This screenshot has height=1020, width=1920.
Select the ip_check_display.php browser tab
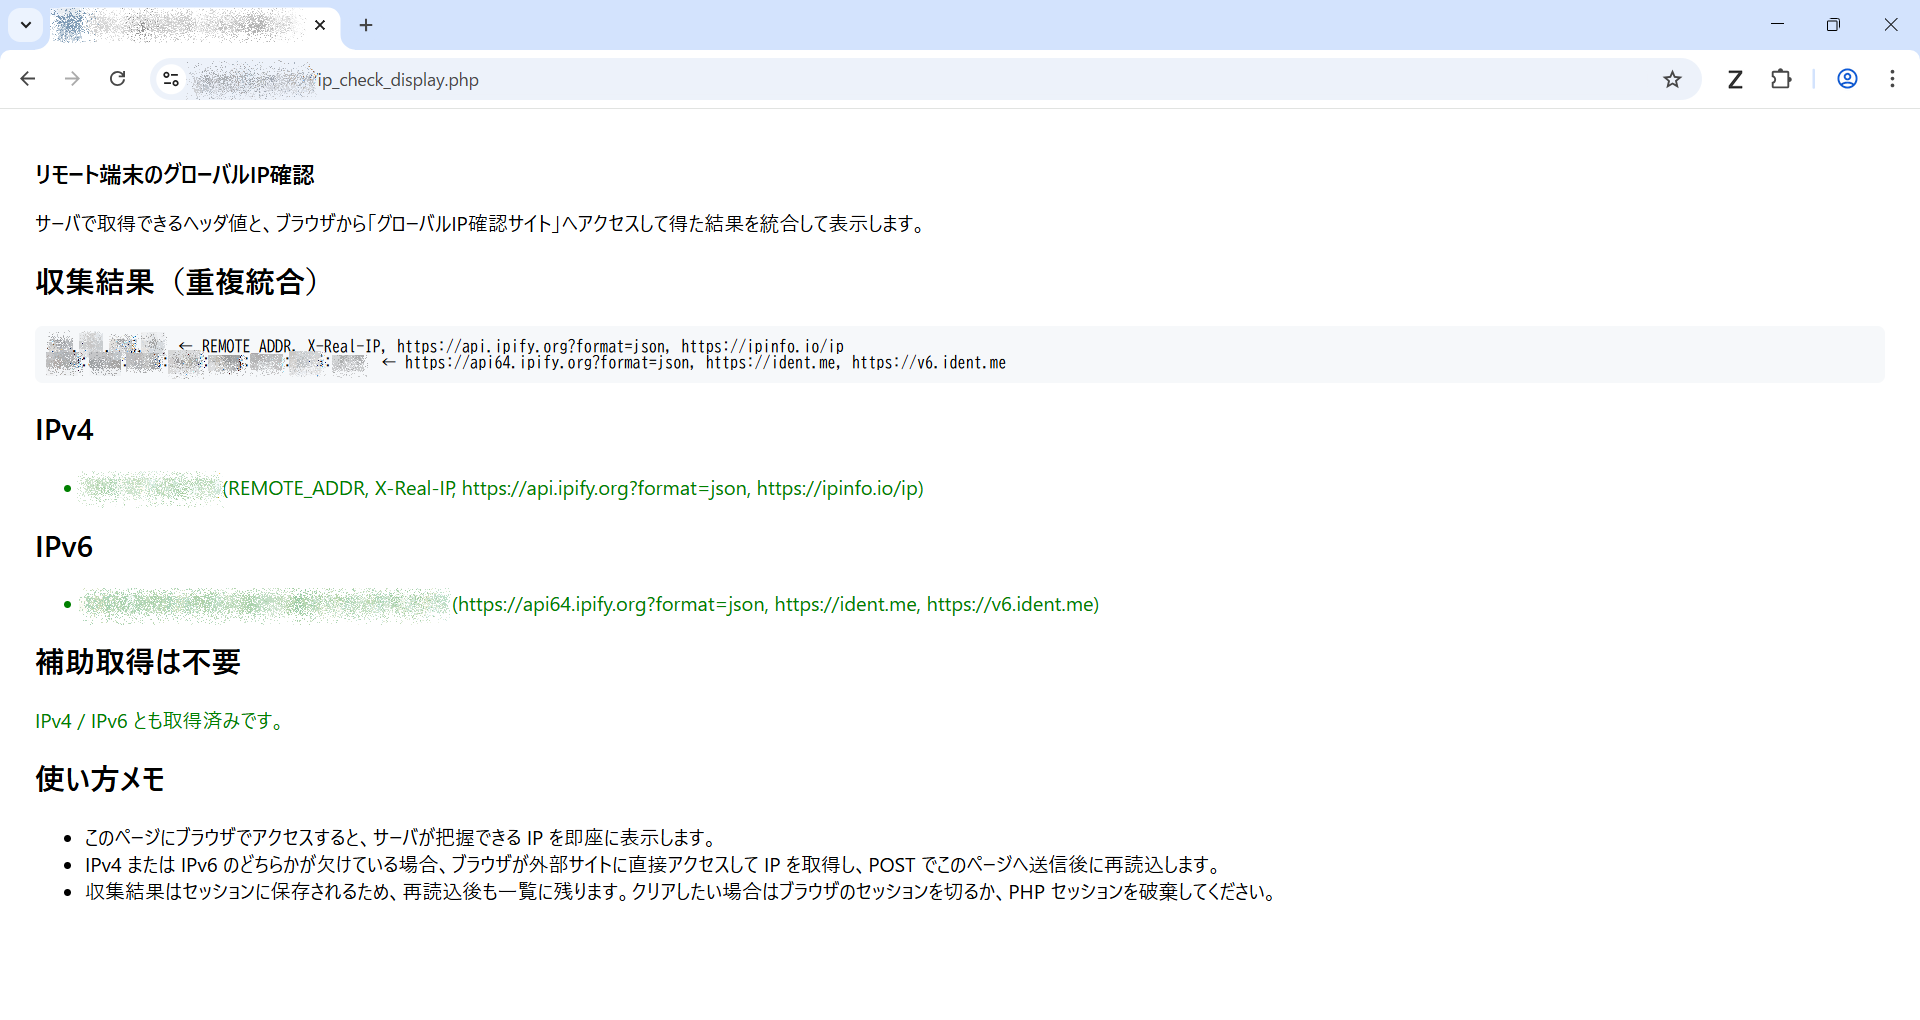tap(180, 26)
